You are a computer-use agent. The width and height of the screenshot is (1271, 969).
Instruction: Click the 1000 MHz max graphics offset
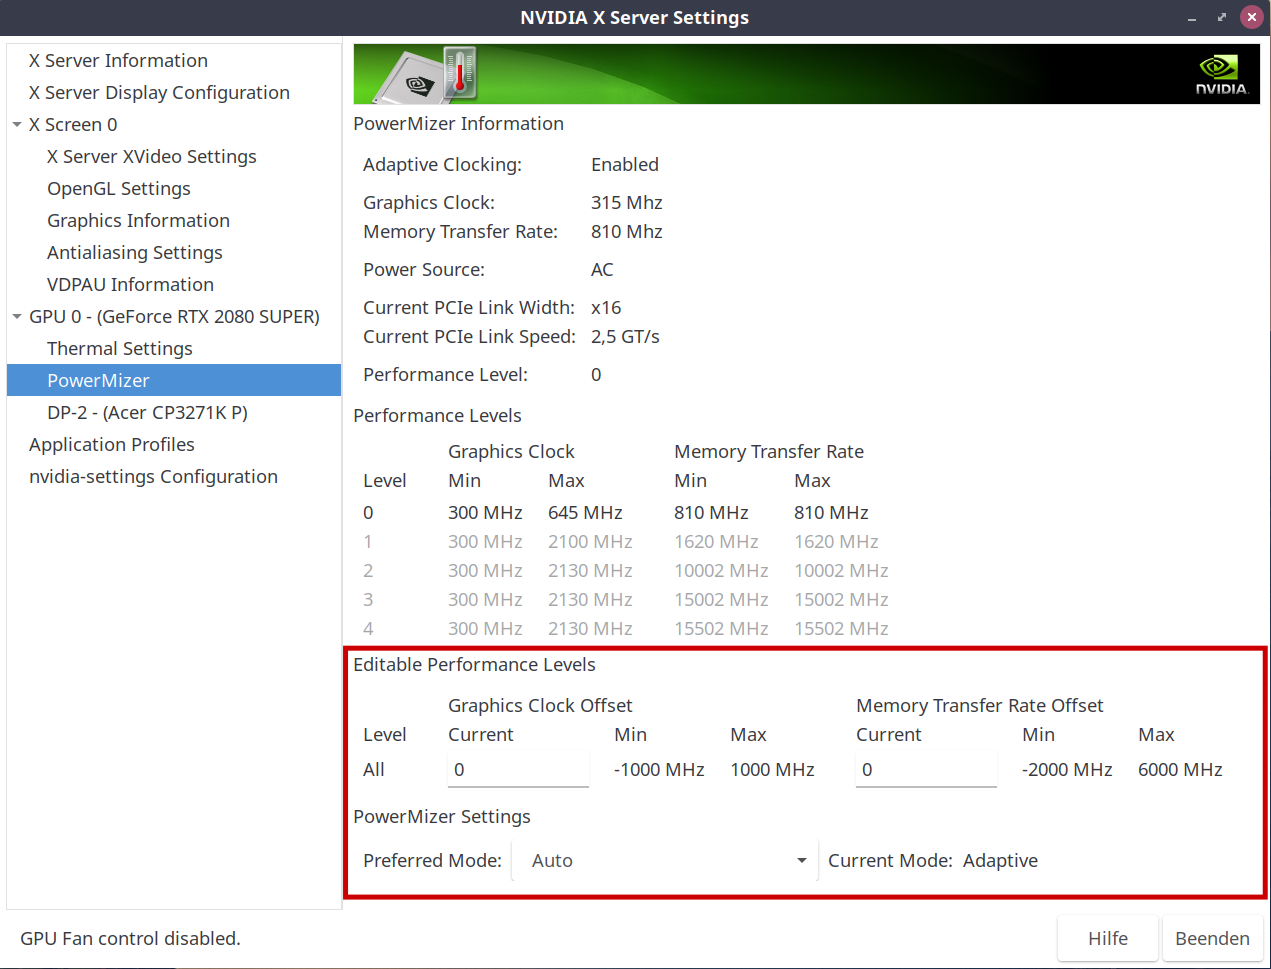coord(772,770)
